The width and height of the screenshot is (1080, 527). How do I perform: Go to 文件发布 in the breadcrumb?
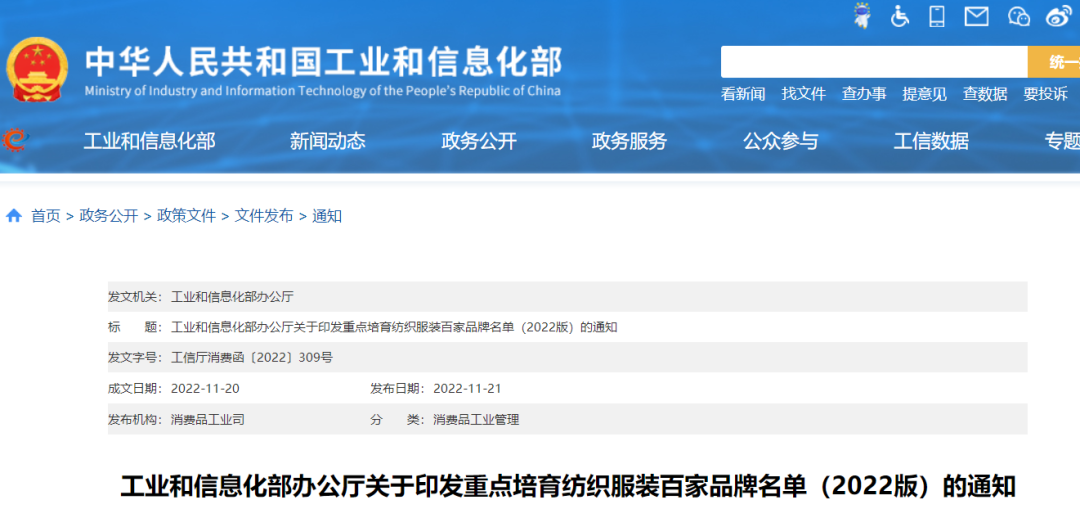pyautogui.click(x=264, y=216)
